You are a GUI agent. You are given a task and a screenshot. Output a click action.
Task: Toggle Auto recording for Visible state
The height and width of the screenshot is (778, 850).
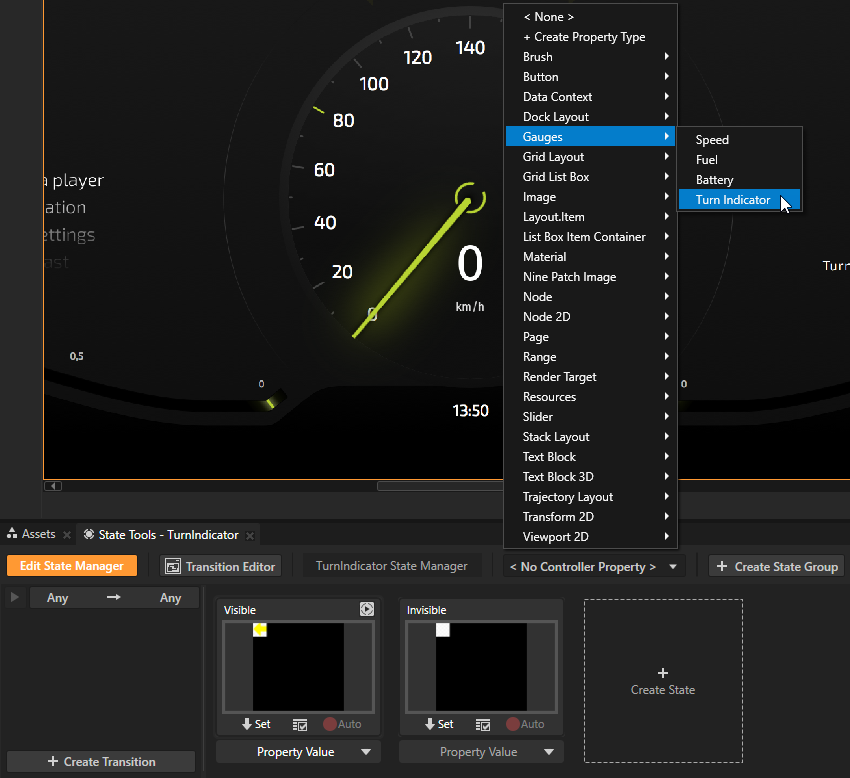coord(342,724)
